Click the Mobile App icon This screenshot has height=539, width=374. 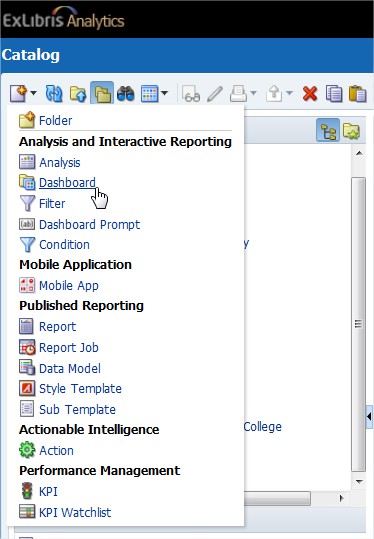click(x=27, y=285)
